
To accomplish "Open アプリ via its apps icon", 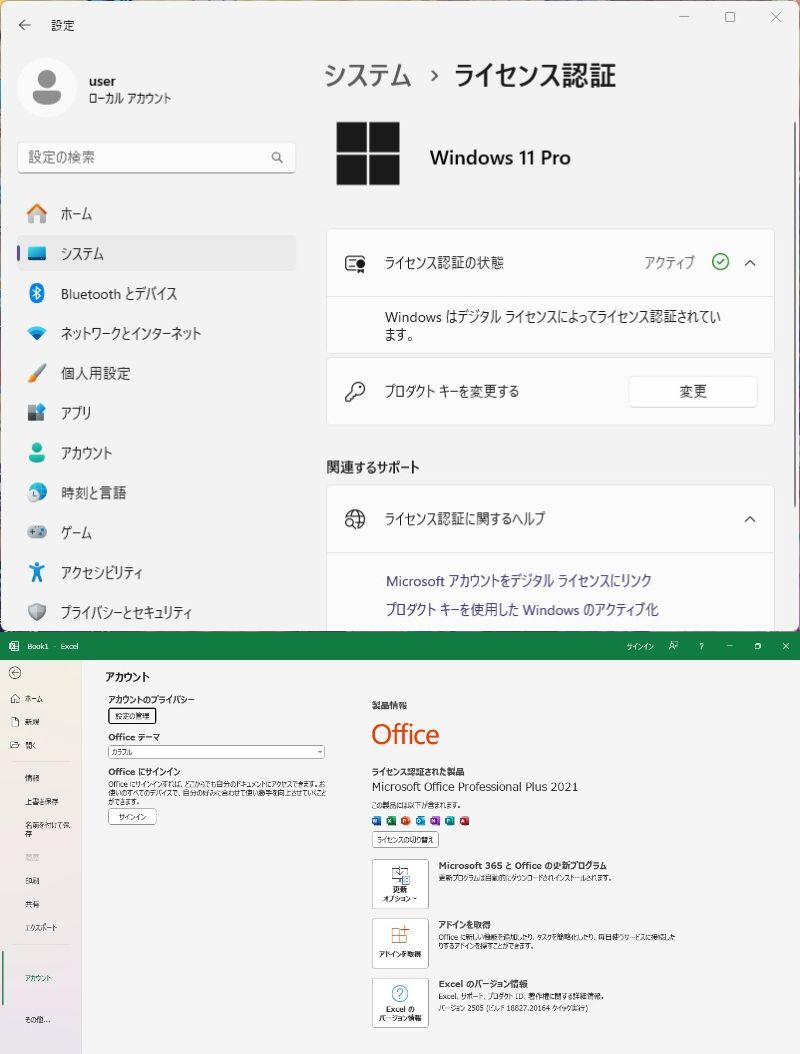I will (37, 413).
